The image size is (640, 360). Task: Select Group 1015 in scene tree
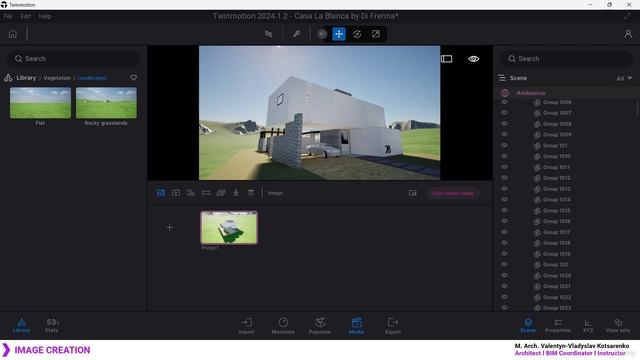pyautogui.click(x=556, y=211)
